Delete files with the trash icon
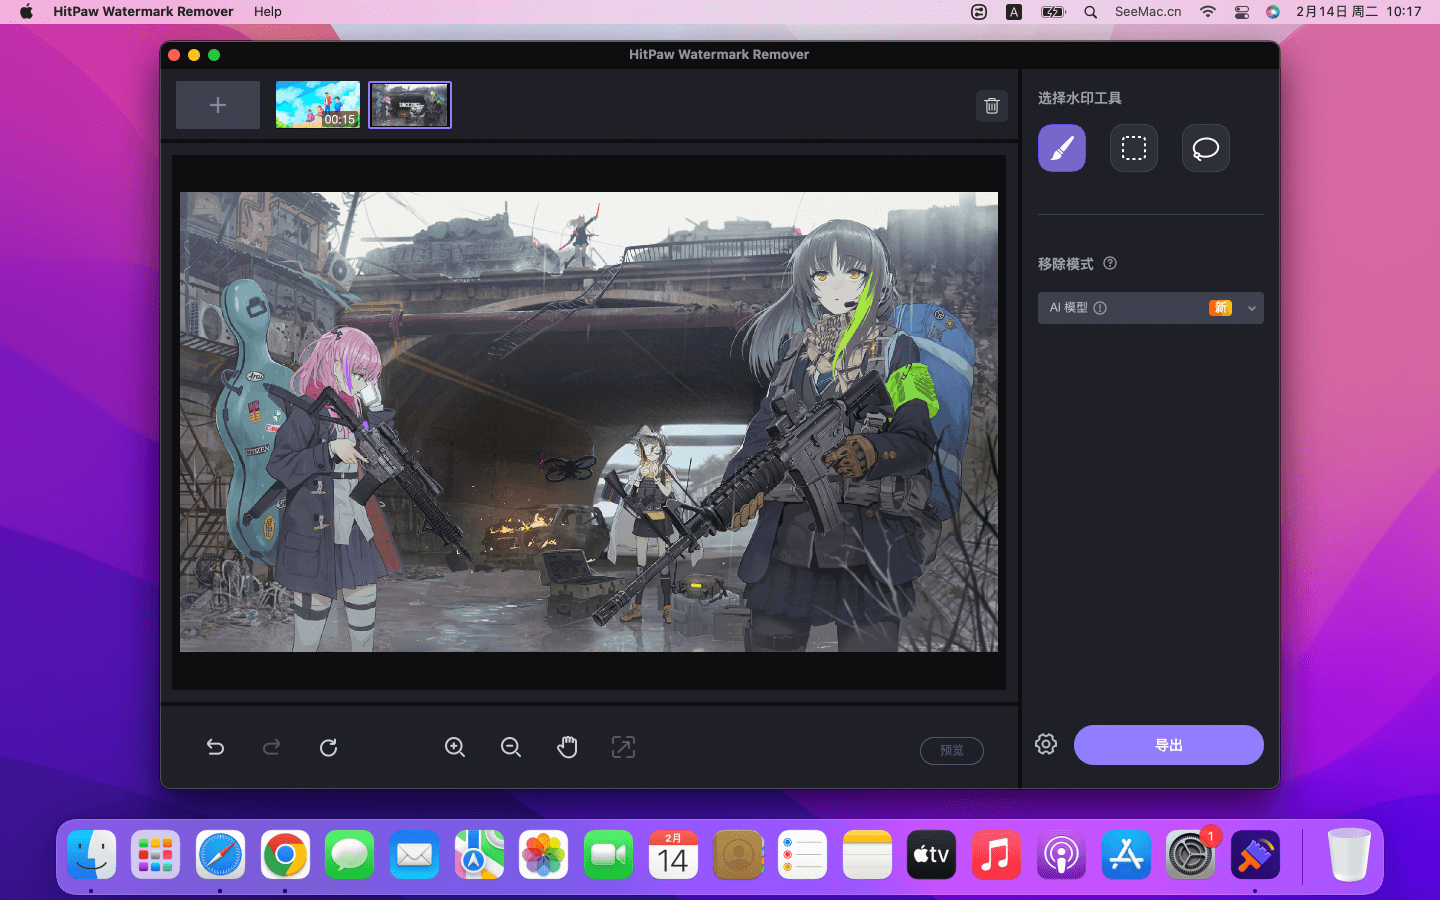1440x900 pixels. coord(991,106)
